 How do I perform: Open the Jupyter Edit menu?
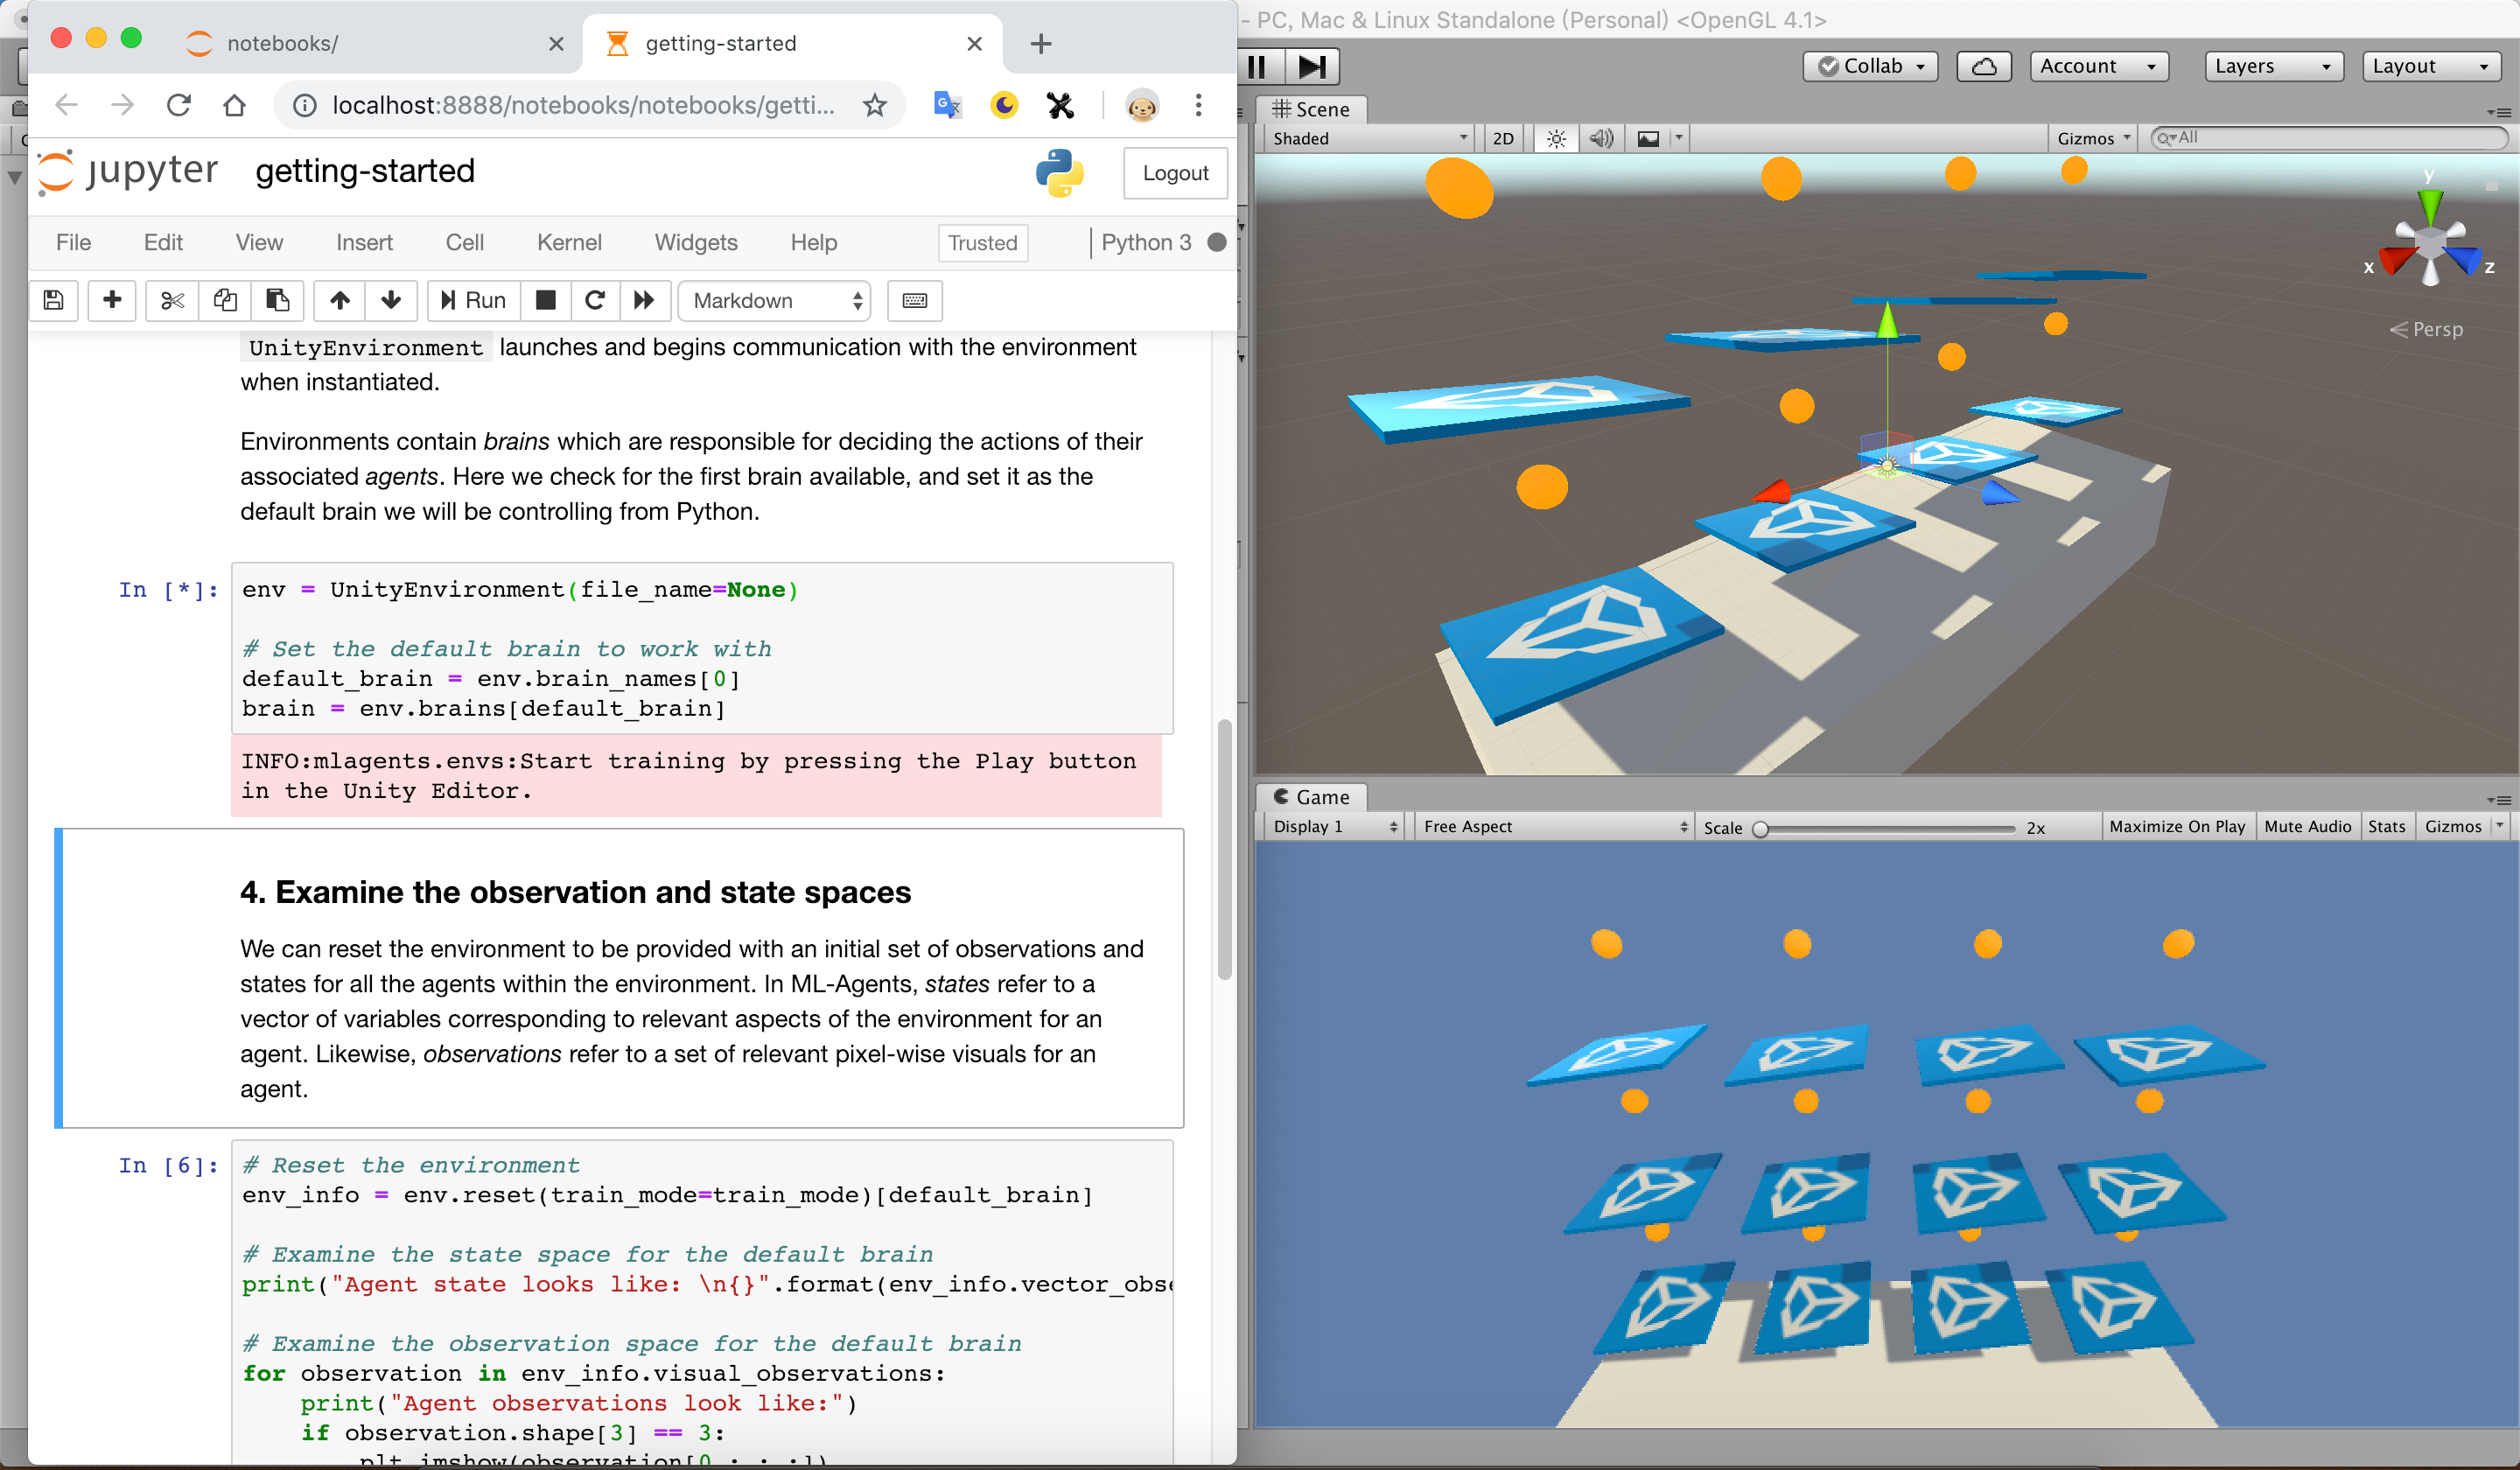163,242
